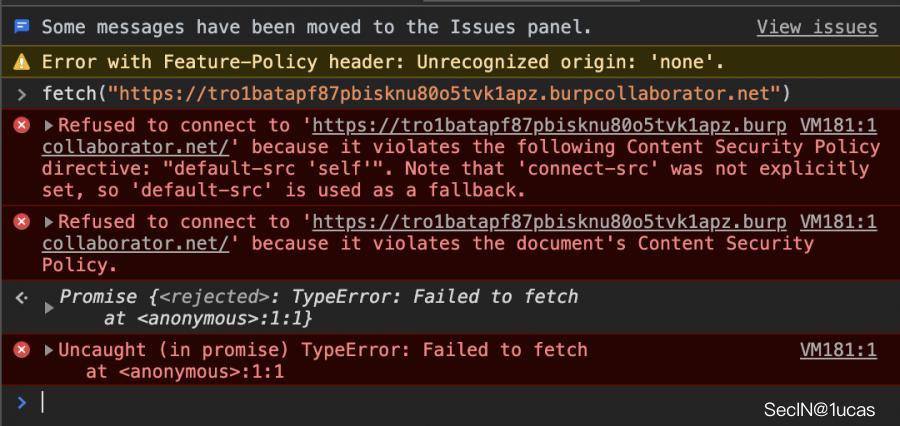Click the yellow Feature-Policy warning triangle icon

tap(21, 62)
